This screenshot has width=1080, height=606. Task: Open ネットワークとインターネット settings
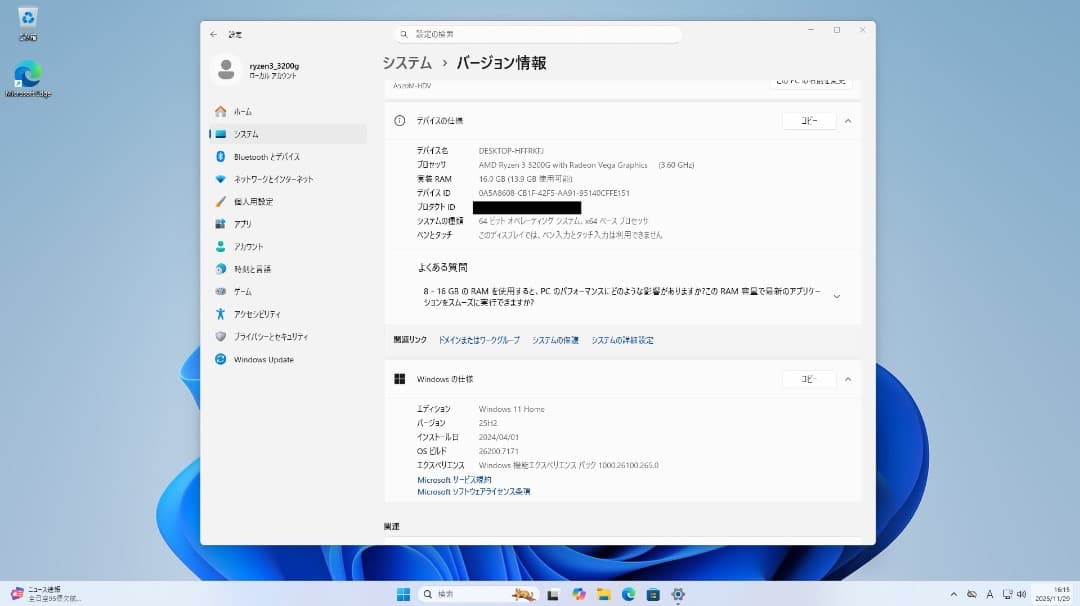(x=272, y=179)
